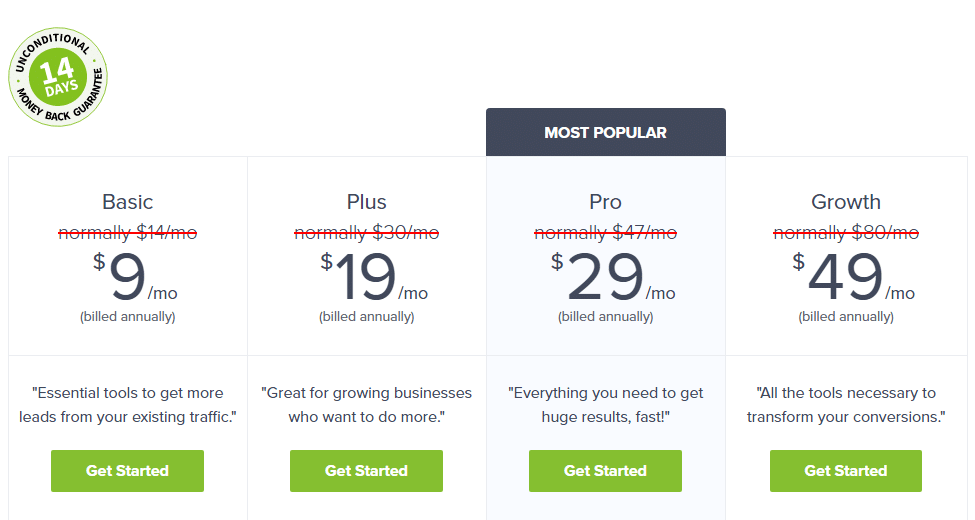Click the "Everything you need" Pro description

(x=605, y=404)
